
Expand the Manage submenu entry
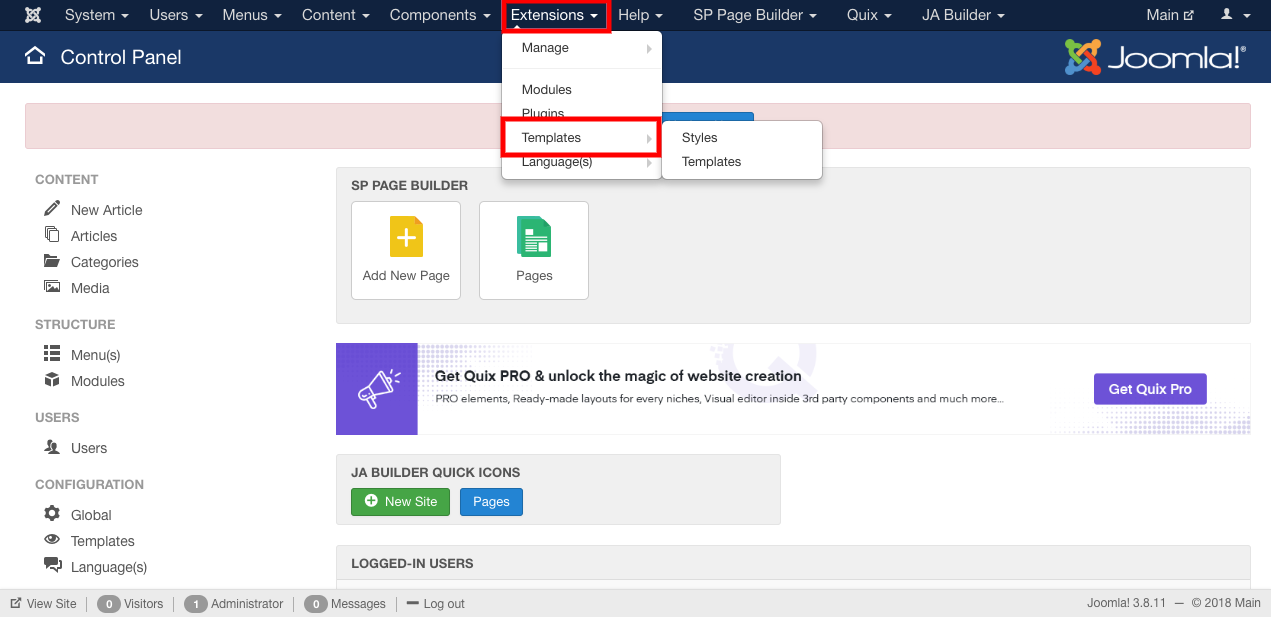[x=582, y=48]
